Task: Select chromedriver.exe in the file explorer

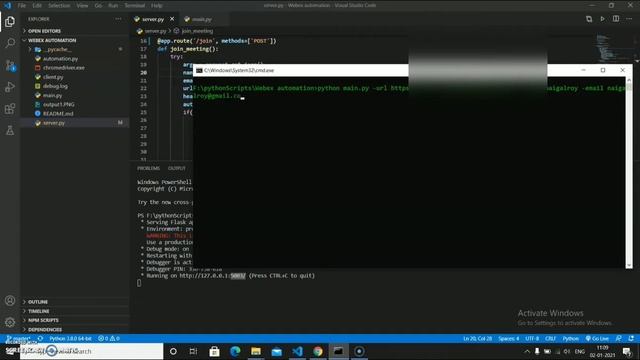Action: (x=75, y=68)
